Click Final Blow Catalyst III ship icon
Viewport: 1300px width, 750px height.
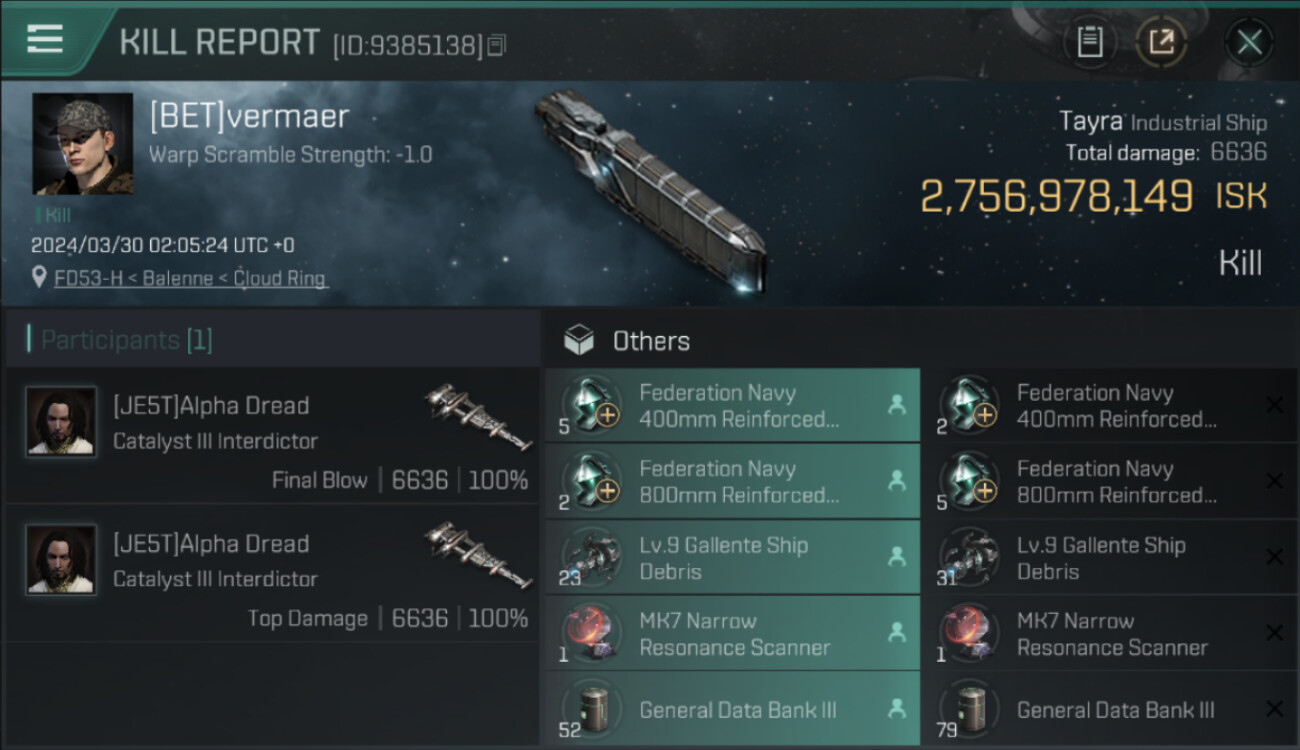[x=478, y=416]
